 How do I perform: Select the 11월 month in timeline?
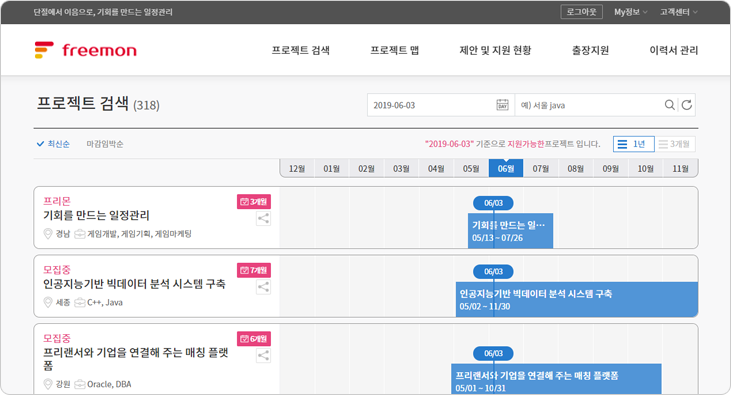coord(681,168)
